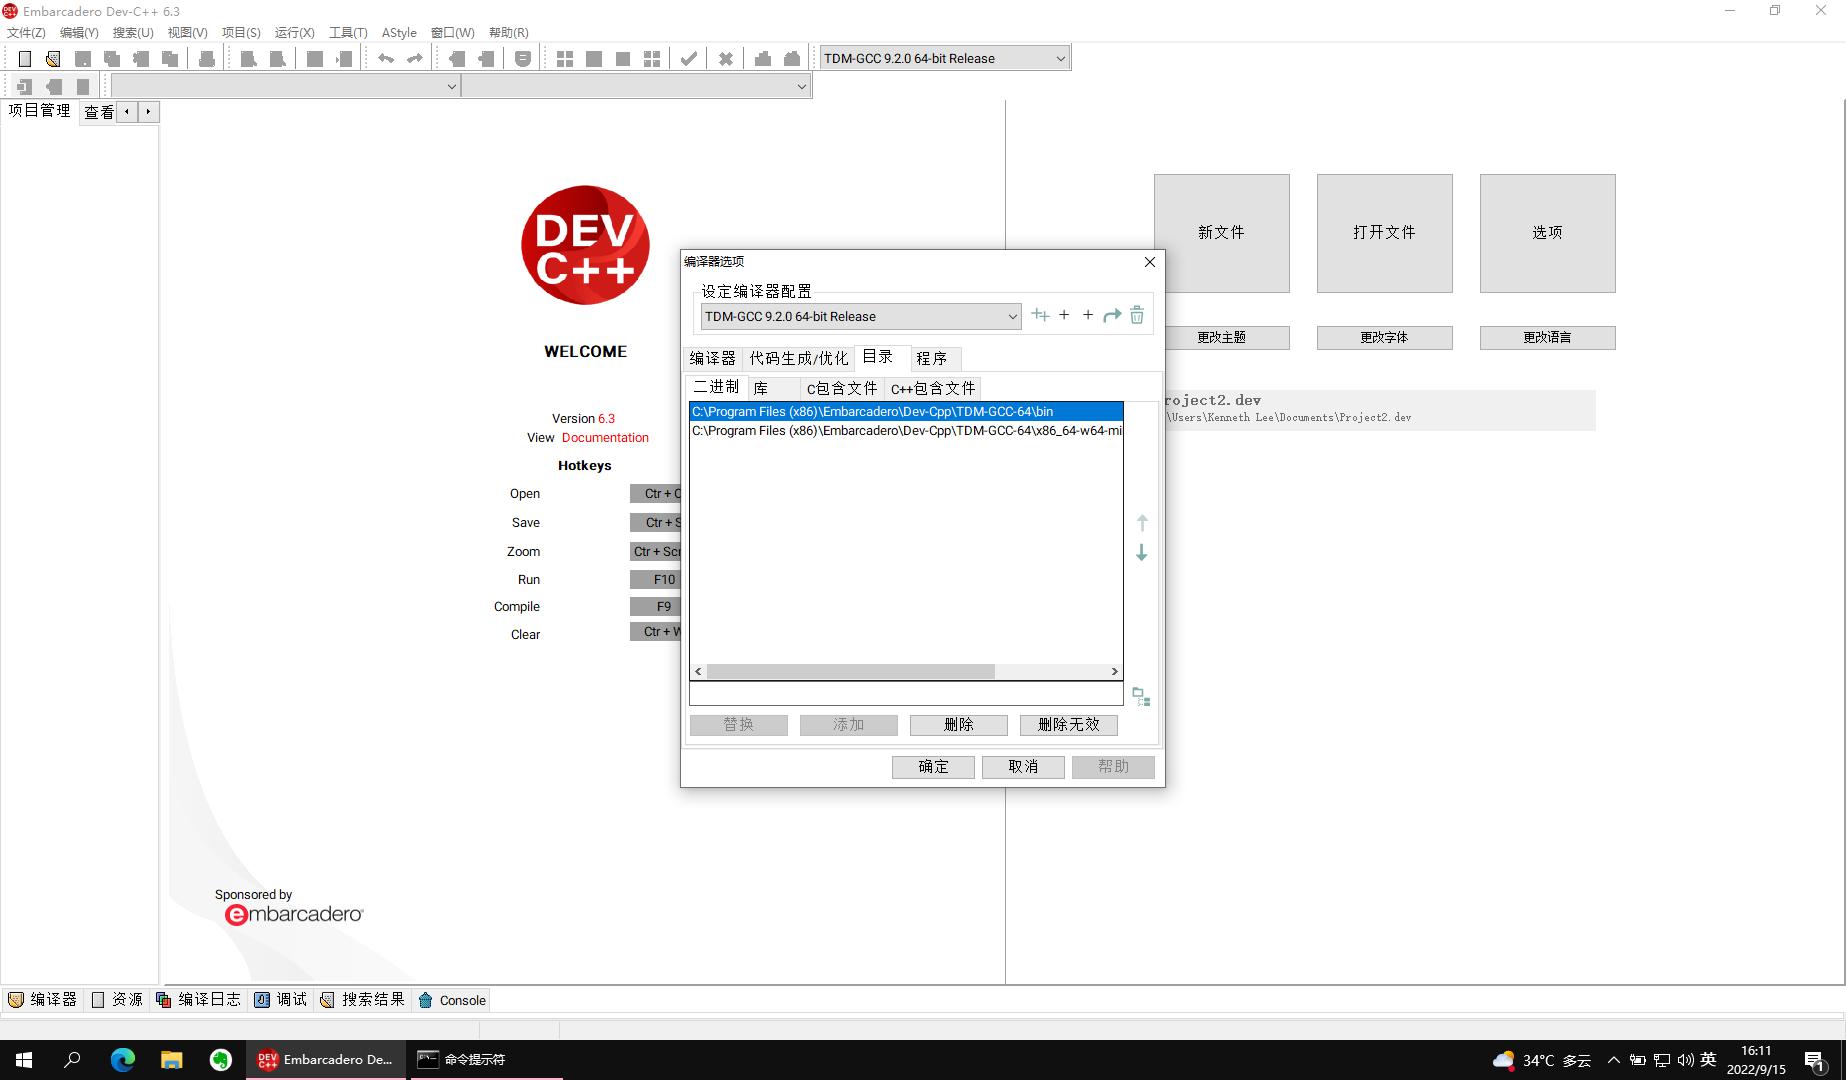
Task: Select the C包含文件 sub-tab
Action: click(x=842, y=389)
